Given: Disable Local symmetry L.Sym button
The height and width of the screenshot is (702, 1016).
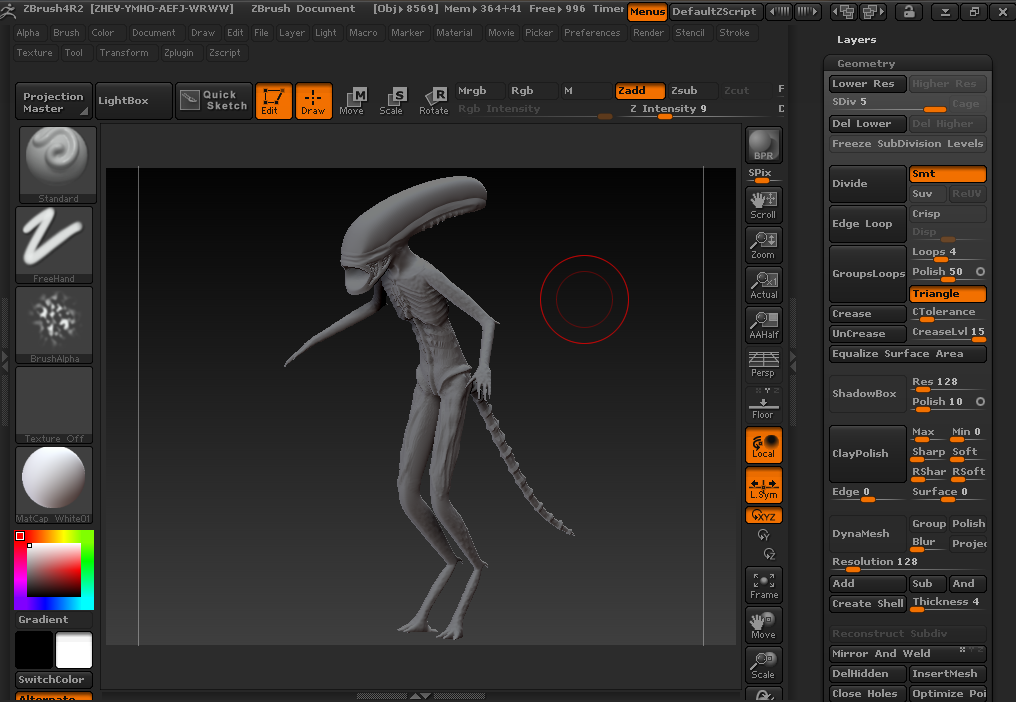Looking at the screenshot, I should pos(763,485).
